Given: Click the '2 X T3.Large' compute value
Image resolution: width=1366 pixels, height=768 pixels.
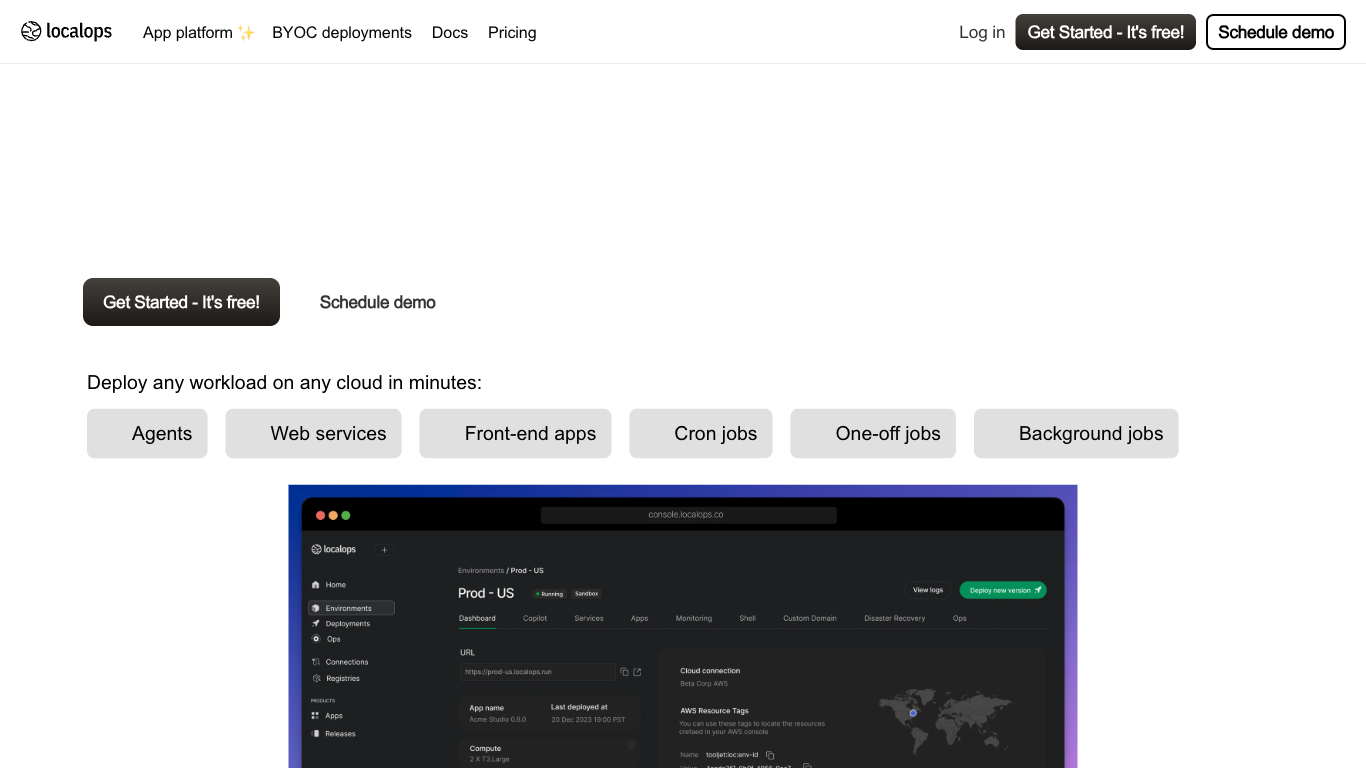Looking at the screenshot, I should (x=489, y=759).
